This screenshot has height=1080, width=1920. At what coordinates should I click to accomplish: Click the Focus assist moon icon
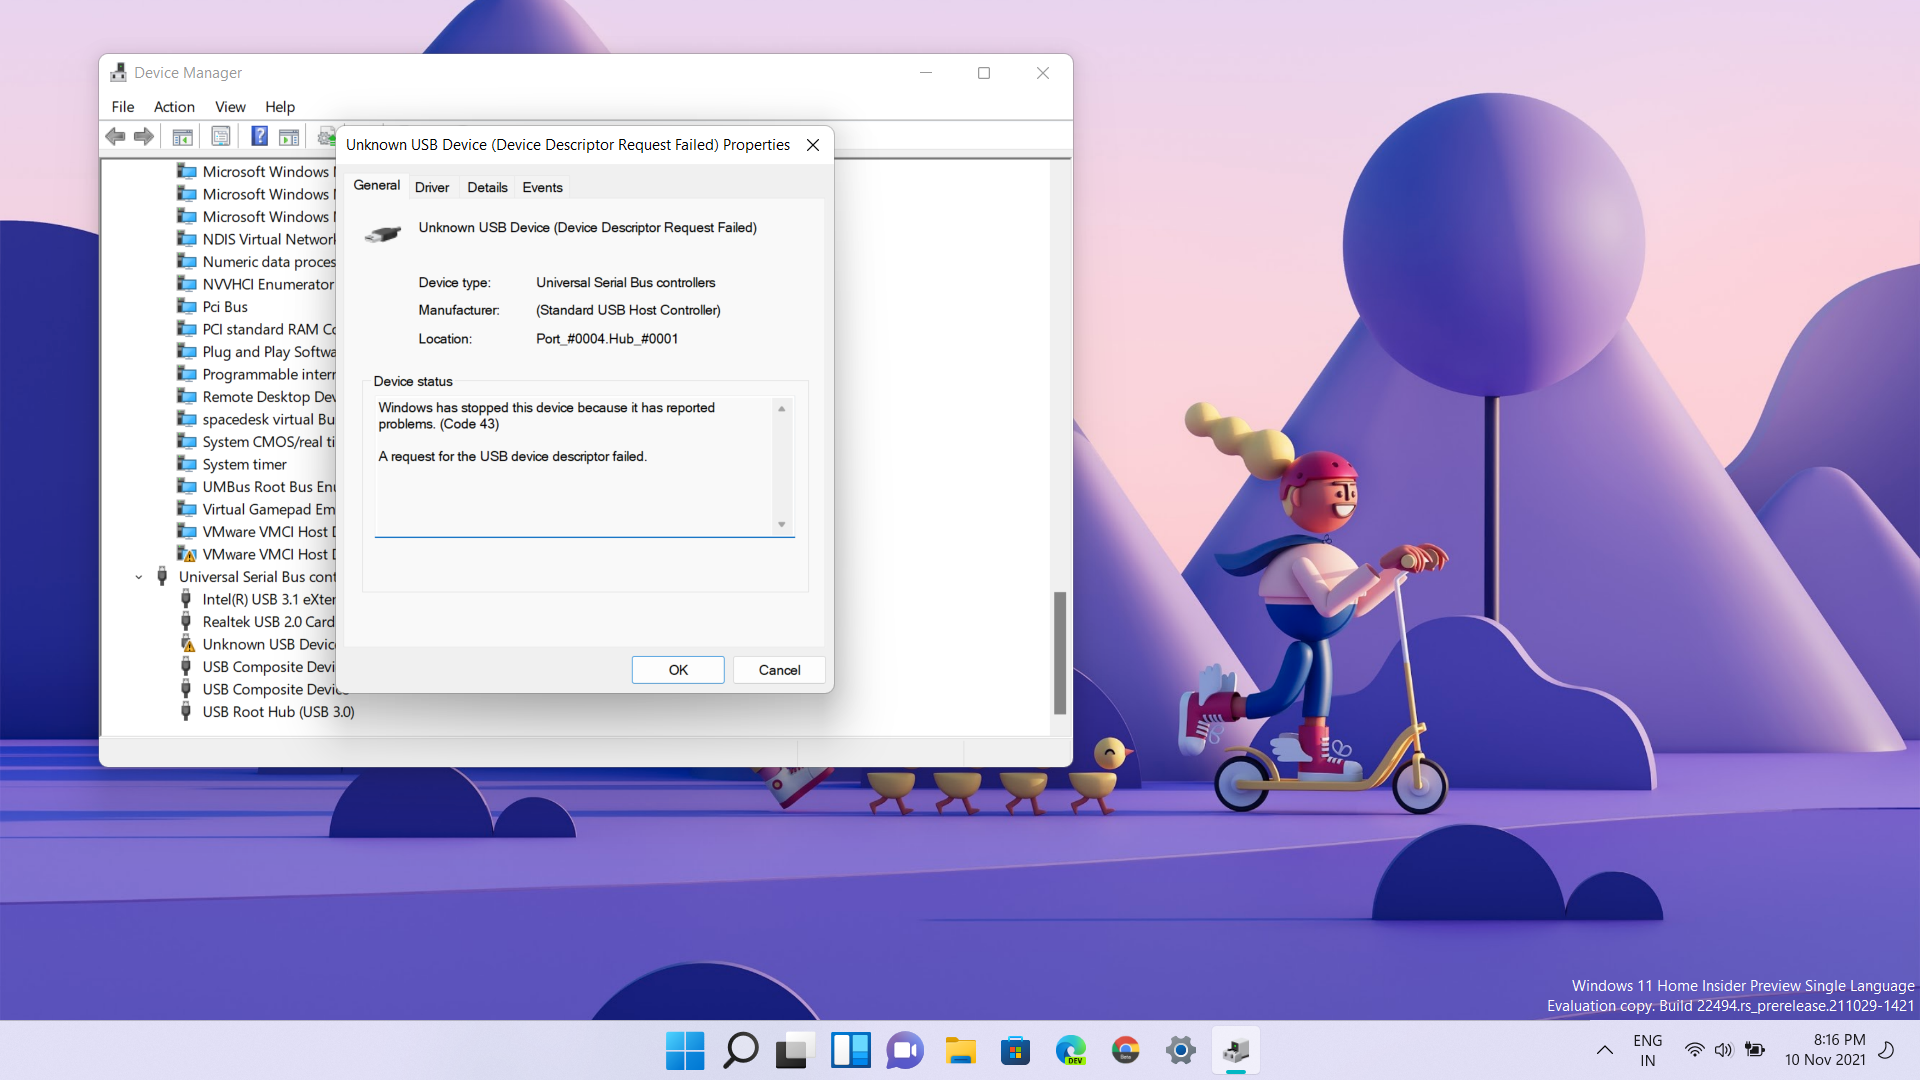point(1887,1050)
